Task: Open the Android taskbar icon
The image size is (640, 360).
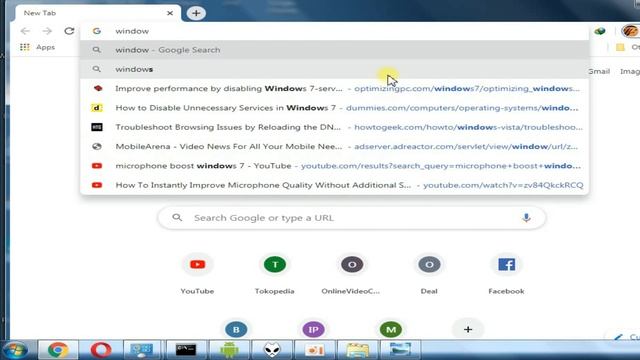Action: click(229, 350)
